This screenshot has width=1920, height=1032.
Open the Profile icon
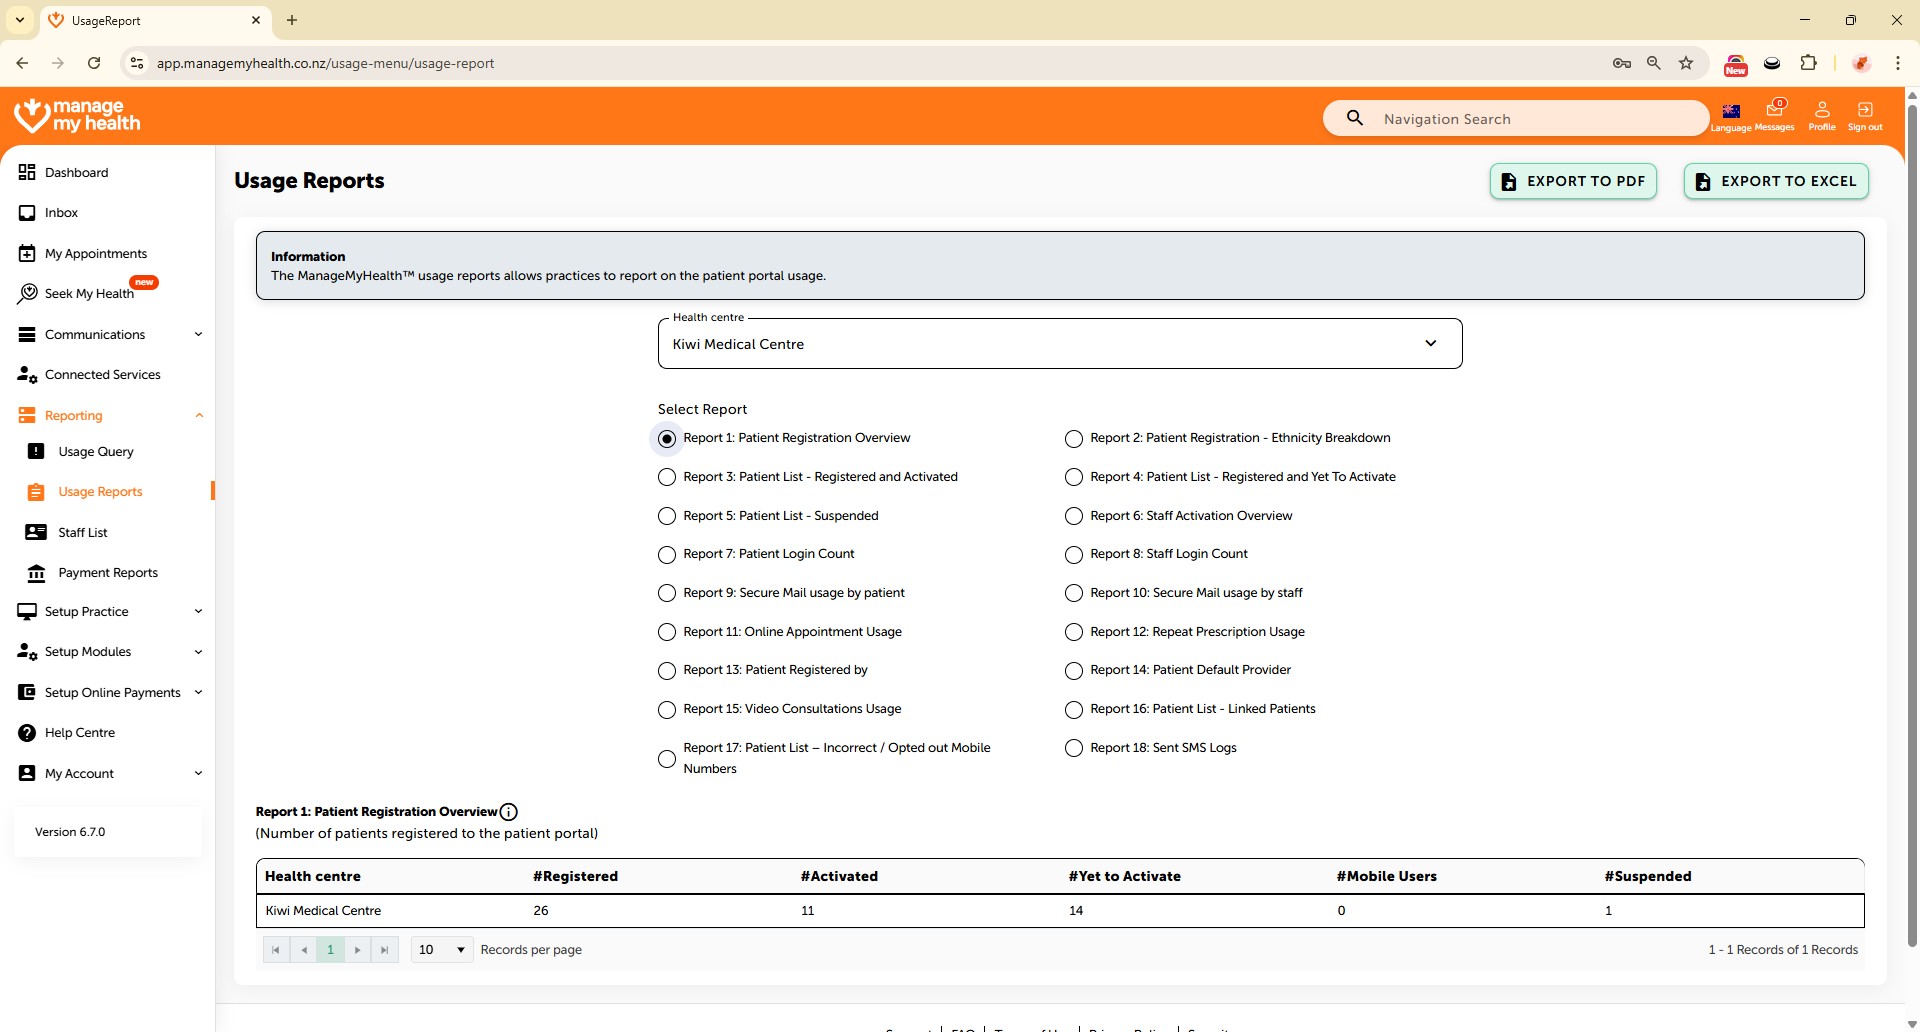(x=1821, y=111)
